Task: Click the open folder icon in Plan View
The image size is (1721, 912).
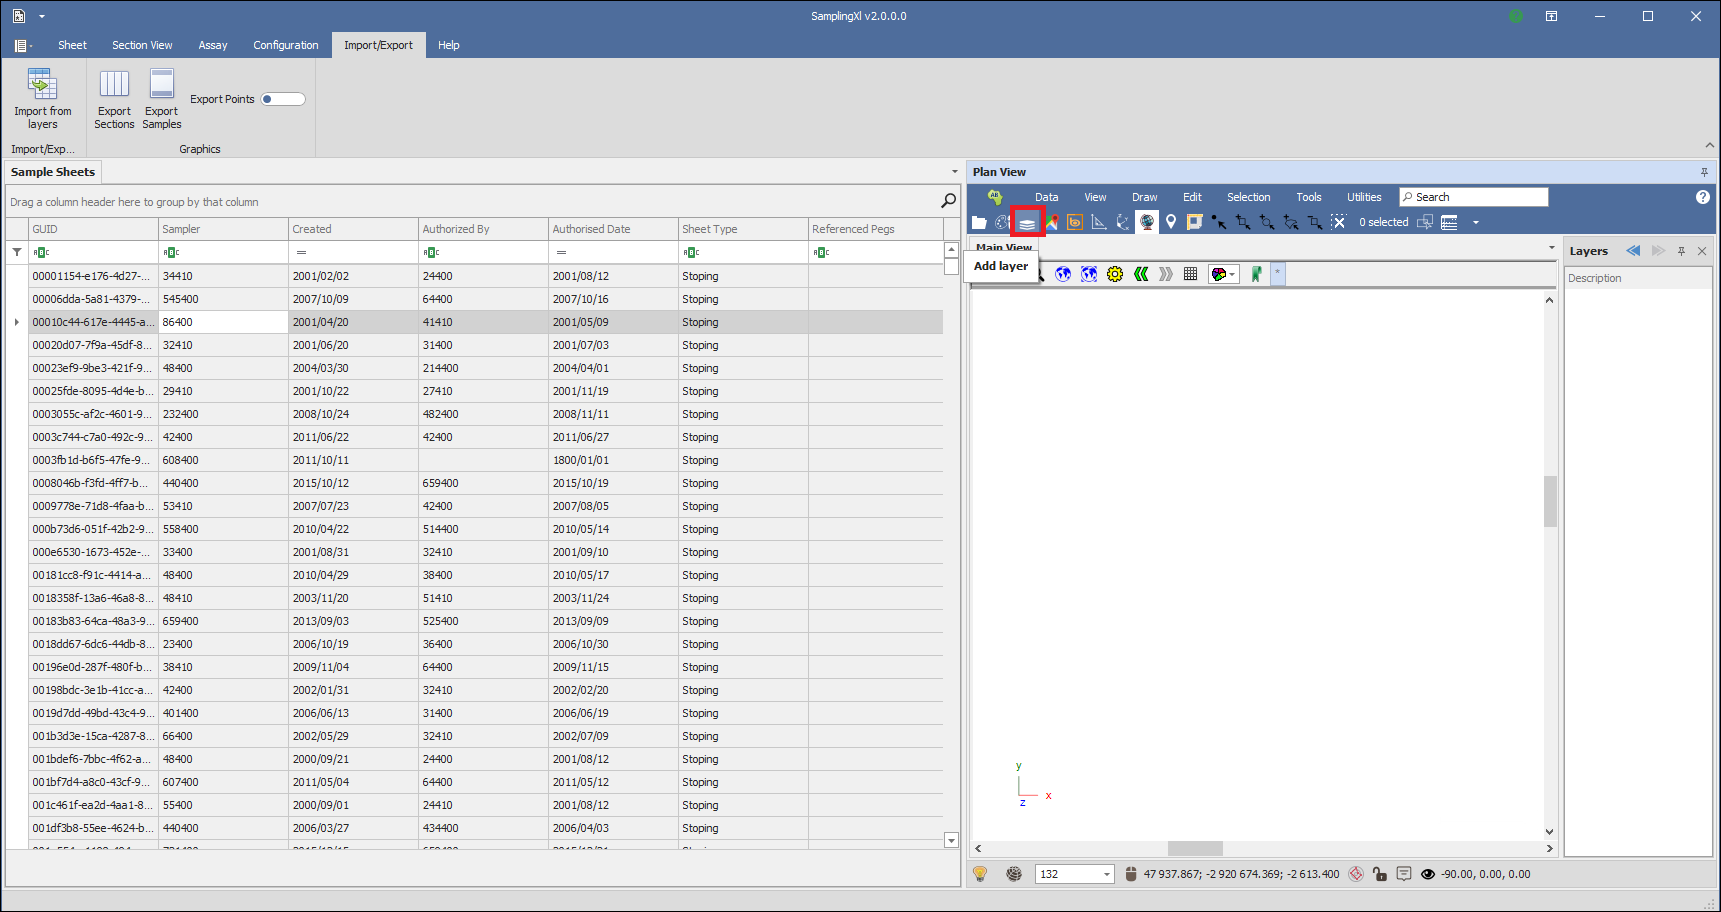Action: [979, 222]
